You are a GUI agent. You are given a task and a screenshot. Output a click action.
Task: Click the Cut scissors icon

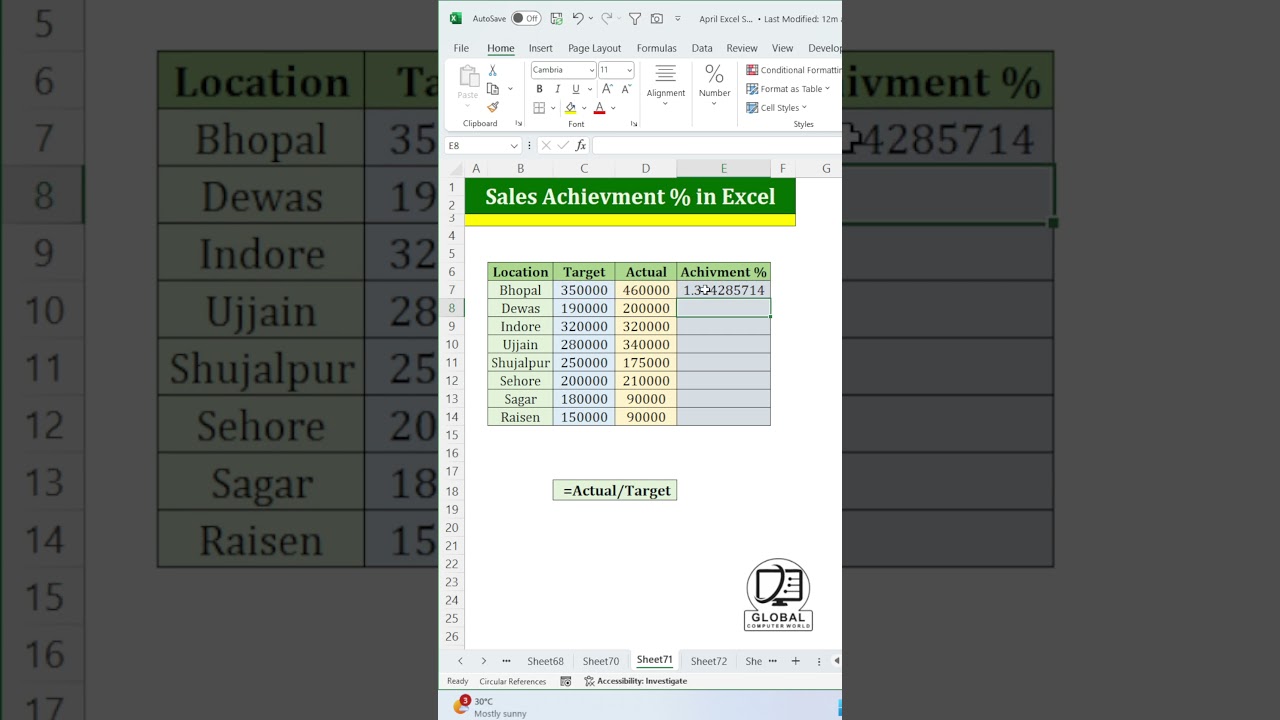tap(492, 71)
